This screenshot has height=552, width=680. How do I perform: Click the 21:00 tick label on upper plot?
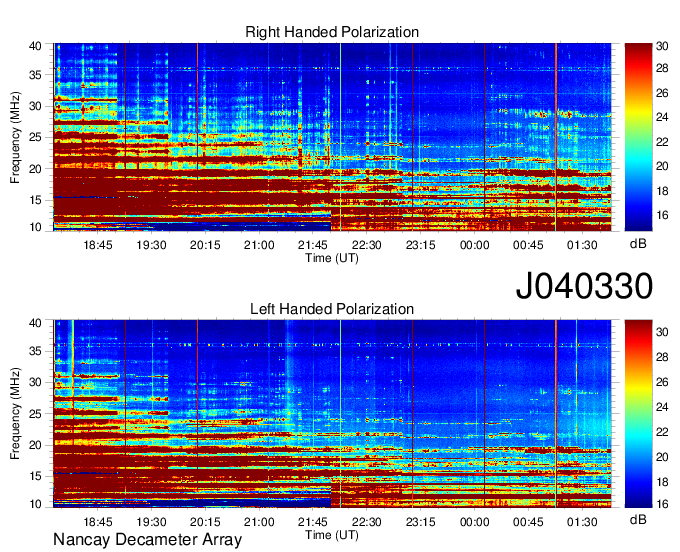(259, 245)
